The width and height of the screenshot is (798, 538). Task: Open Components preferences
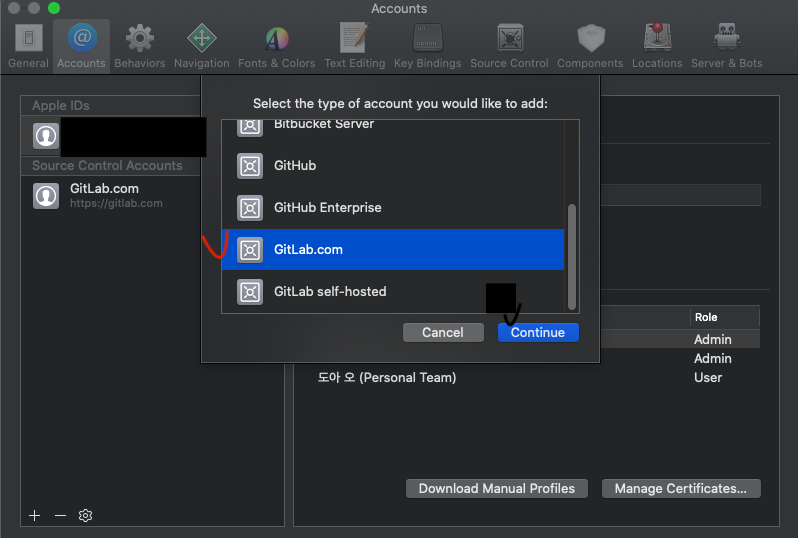(x=590, y=47)
